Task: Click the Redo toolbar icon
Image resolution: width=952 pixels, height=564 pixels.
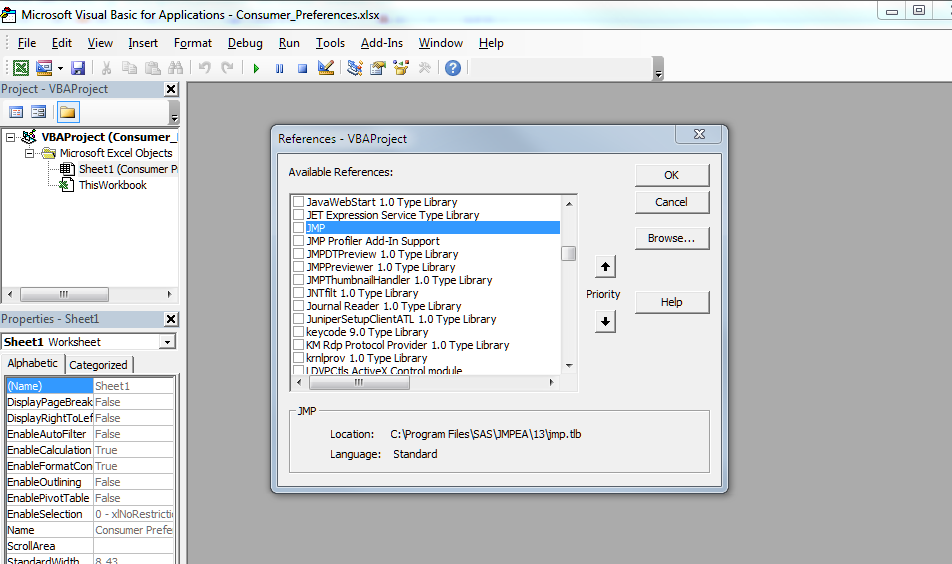Action: click(x=228, y=68)
